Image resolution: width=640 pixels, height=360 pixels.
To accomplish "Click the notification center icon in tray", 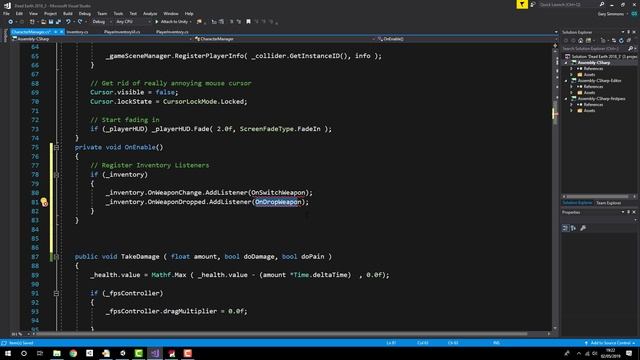I will [629, 353].
